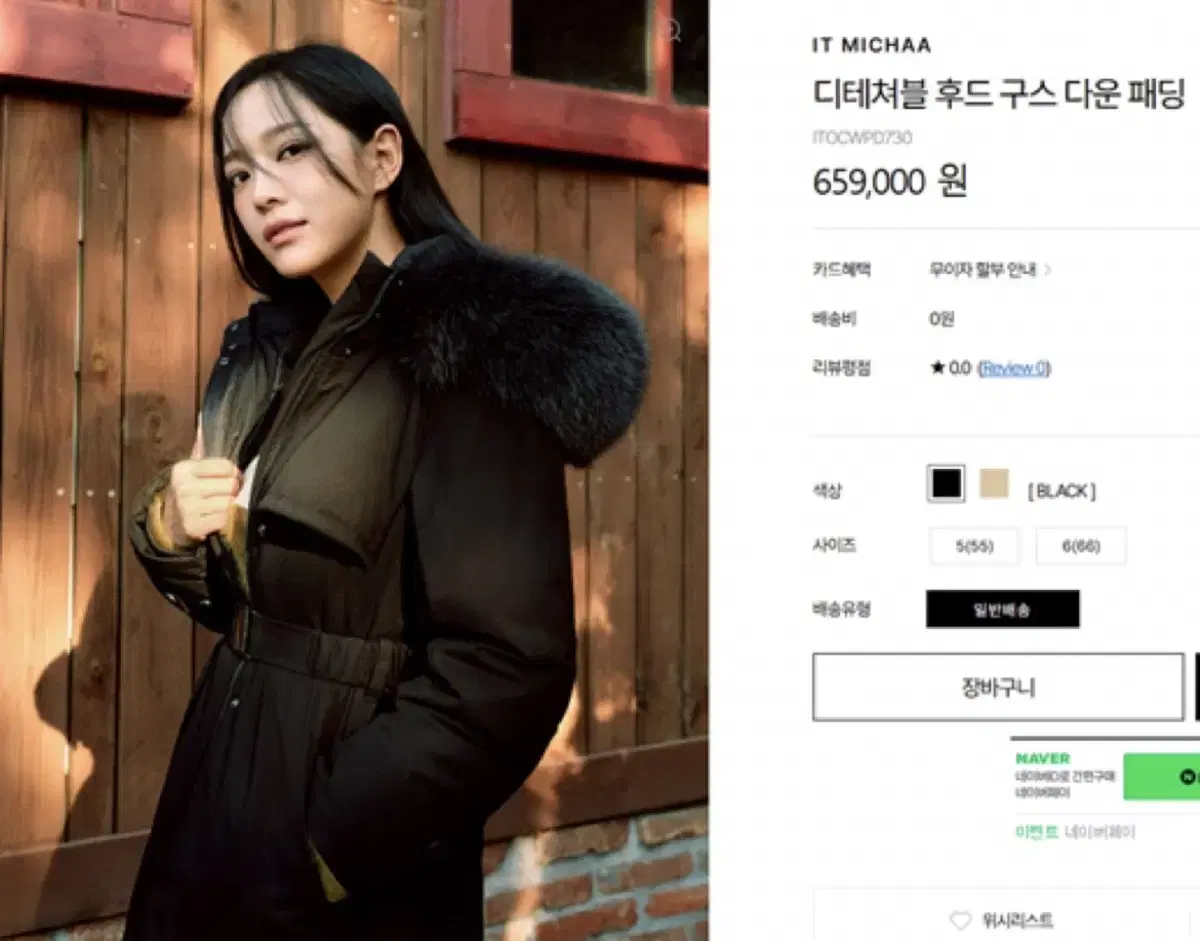Click the heart wishlist icon
This screenshot has width=1200, height=941.
(x=960, y=920)
